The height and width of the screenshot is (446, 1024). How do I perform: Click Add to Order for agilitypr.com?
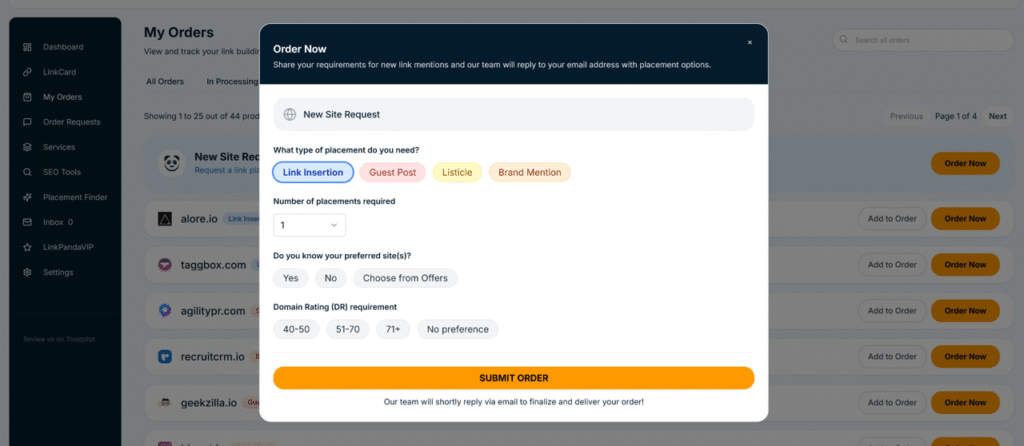892,311
